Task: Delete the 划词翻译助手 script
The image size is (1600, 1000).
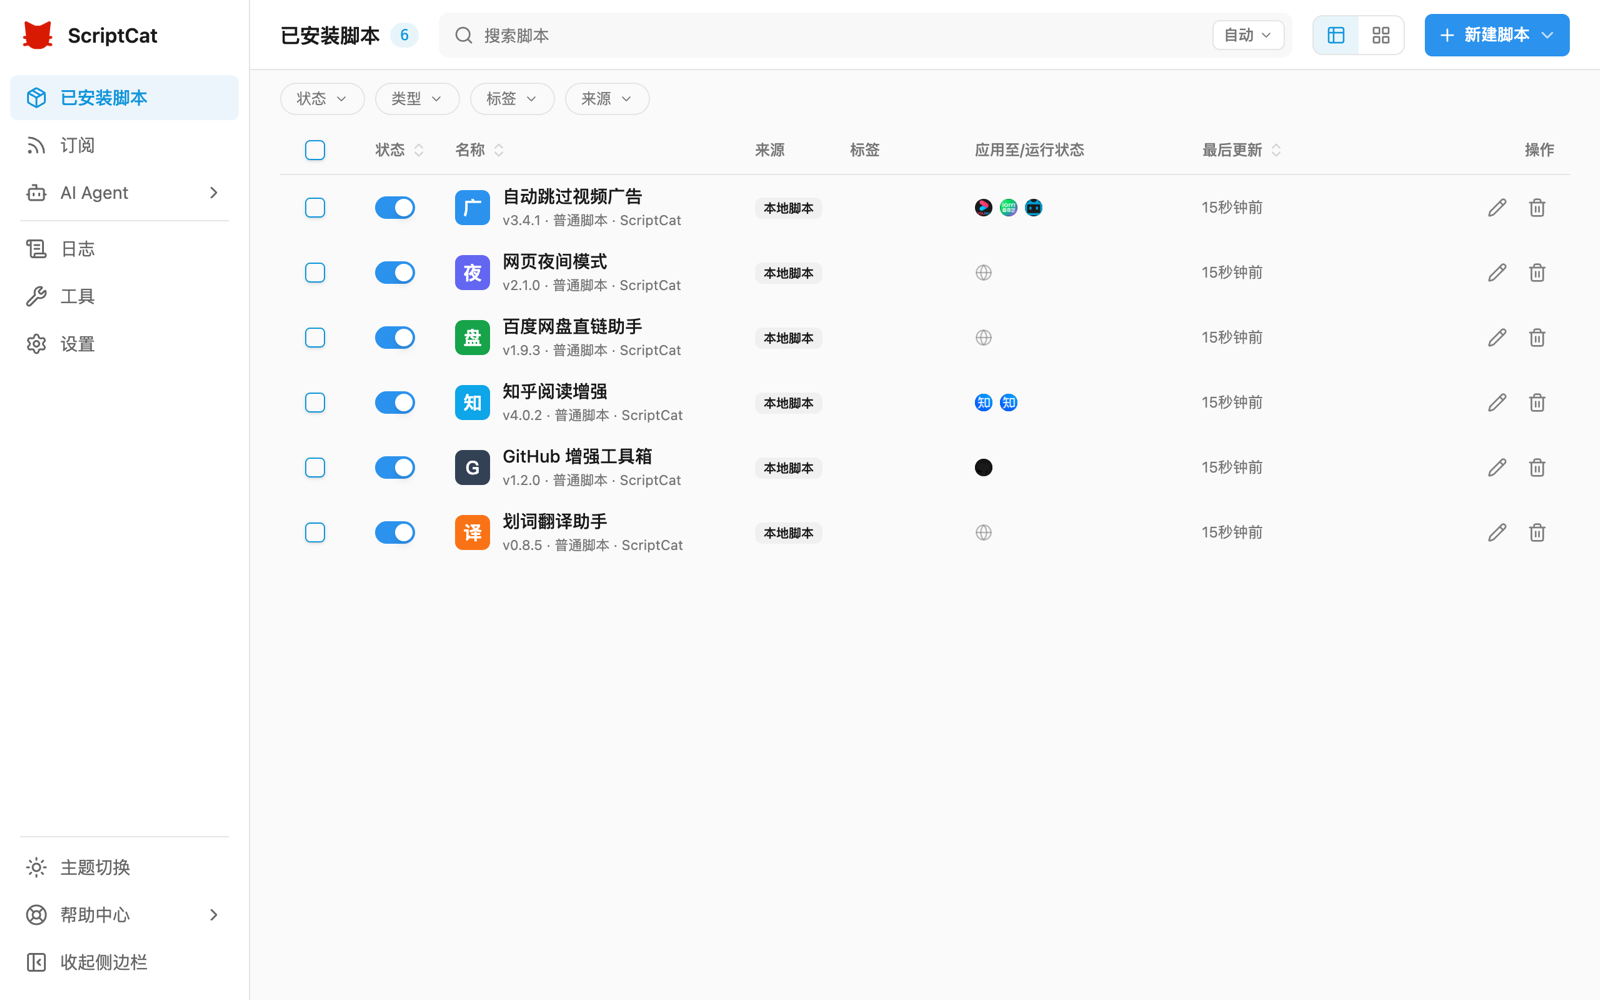Action: pyautogui.click(x=1537, y=533)
